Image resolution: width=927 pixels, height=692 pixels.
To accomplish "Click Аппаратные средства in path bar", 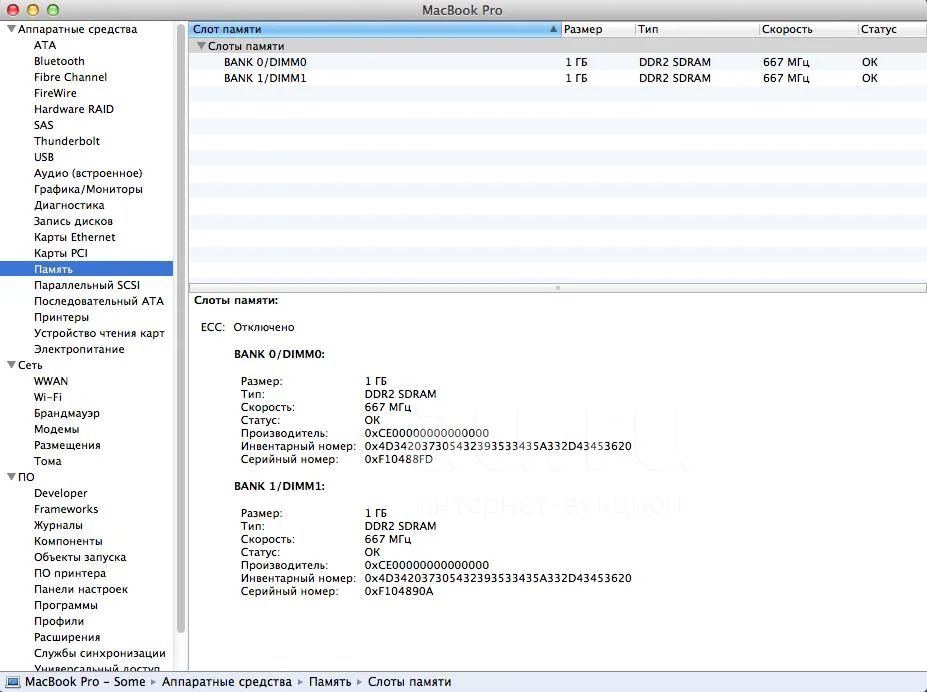I will [226, 682].
